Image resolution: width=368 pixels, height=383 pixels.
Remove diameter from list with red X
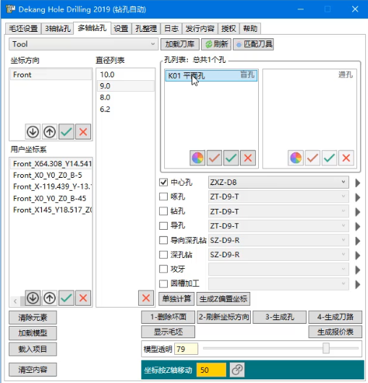tap(146, 298)
